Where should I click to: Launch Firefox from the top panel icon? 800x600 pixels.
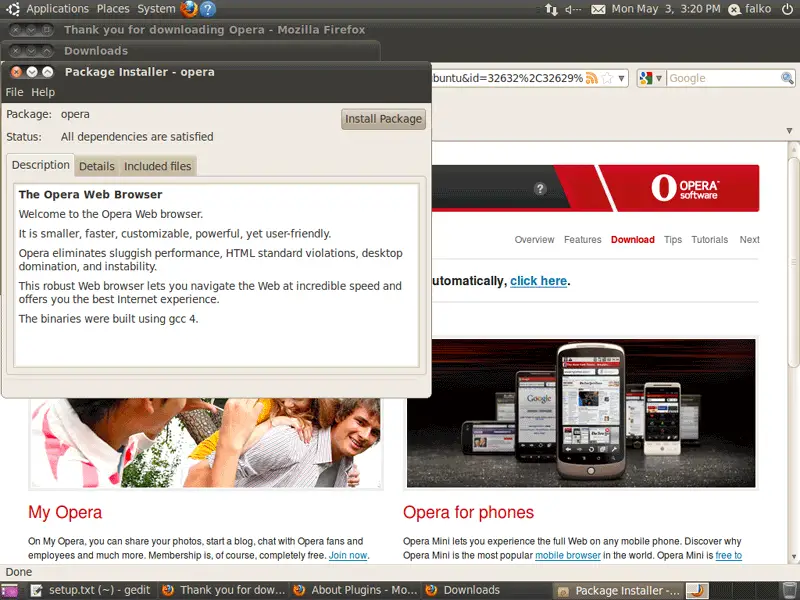(x=189, y=9)
